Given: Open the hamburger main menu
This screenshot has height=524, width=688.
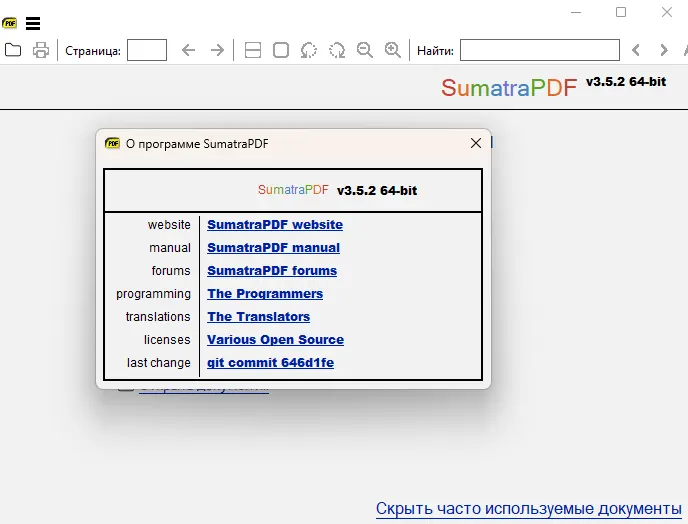Looking at the screenshot, I should click(33, 23).
